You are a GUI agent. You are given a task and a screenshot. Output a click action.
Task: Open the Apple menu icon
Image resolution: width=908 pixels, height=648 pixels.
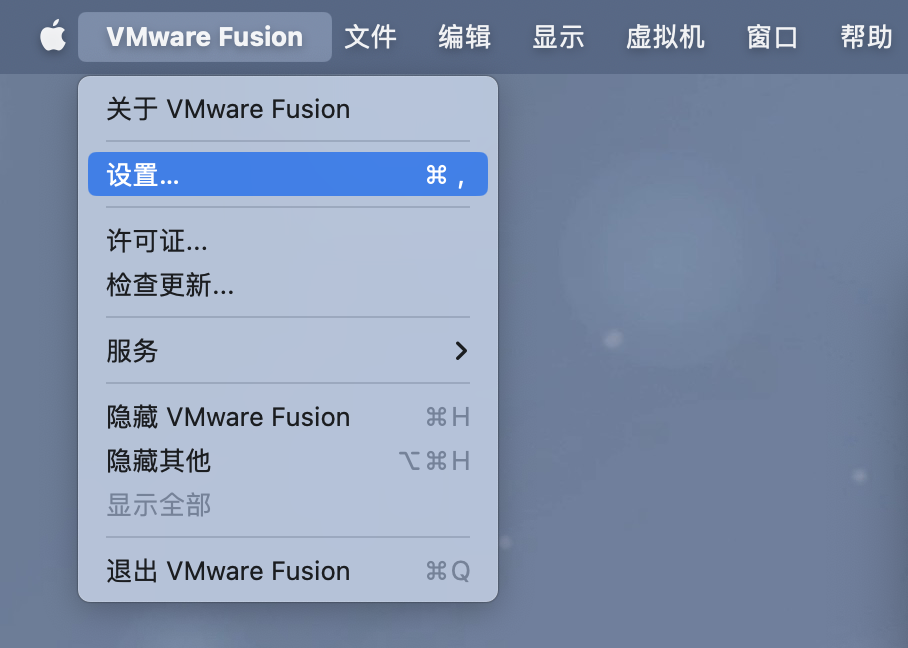(x=52, y=37)
